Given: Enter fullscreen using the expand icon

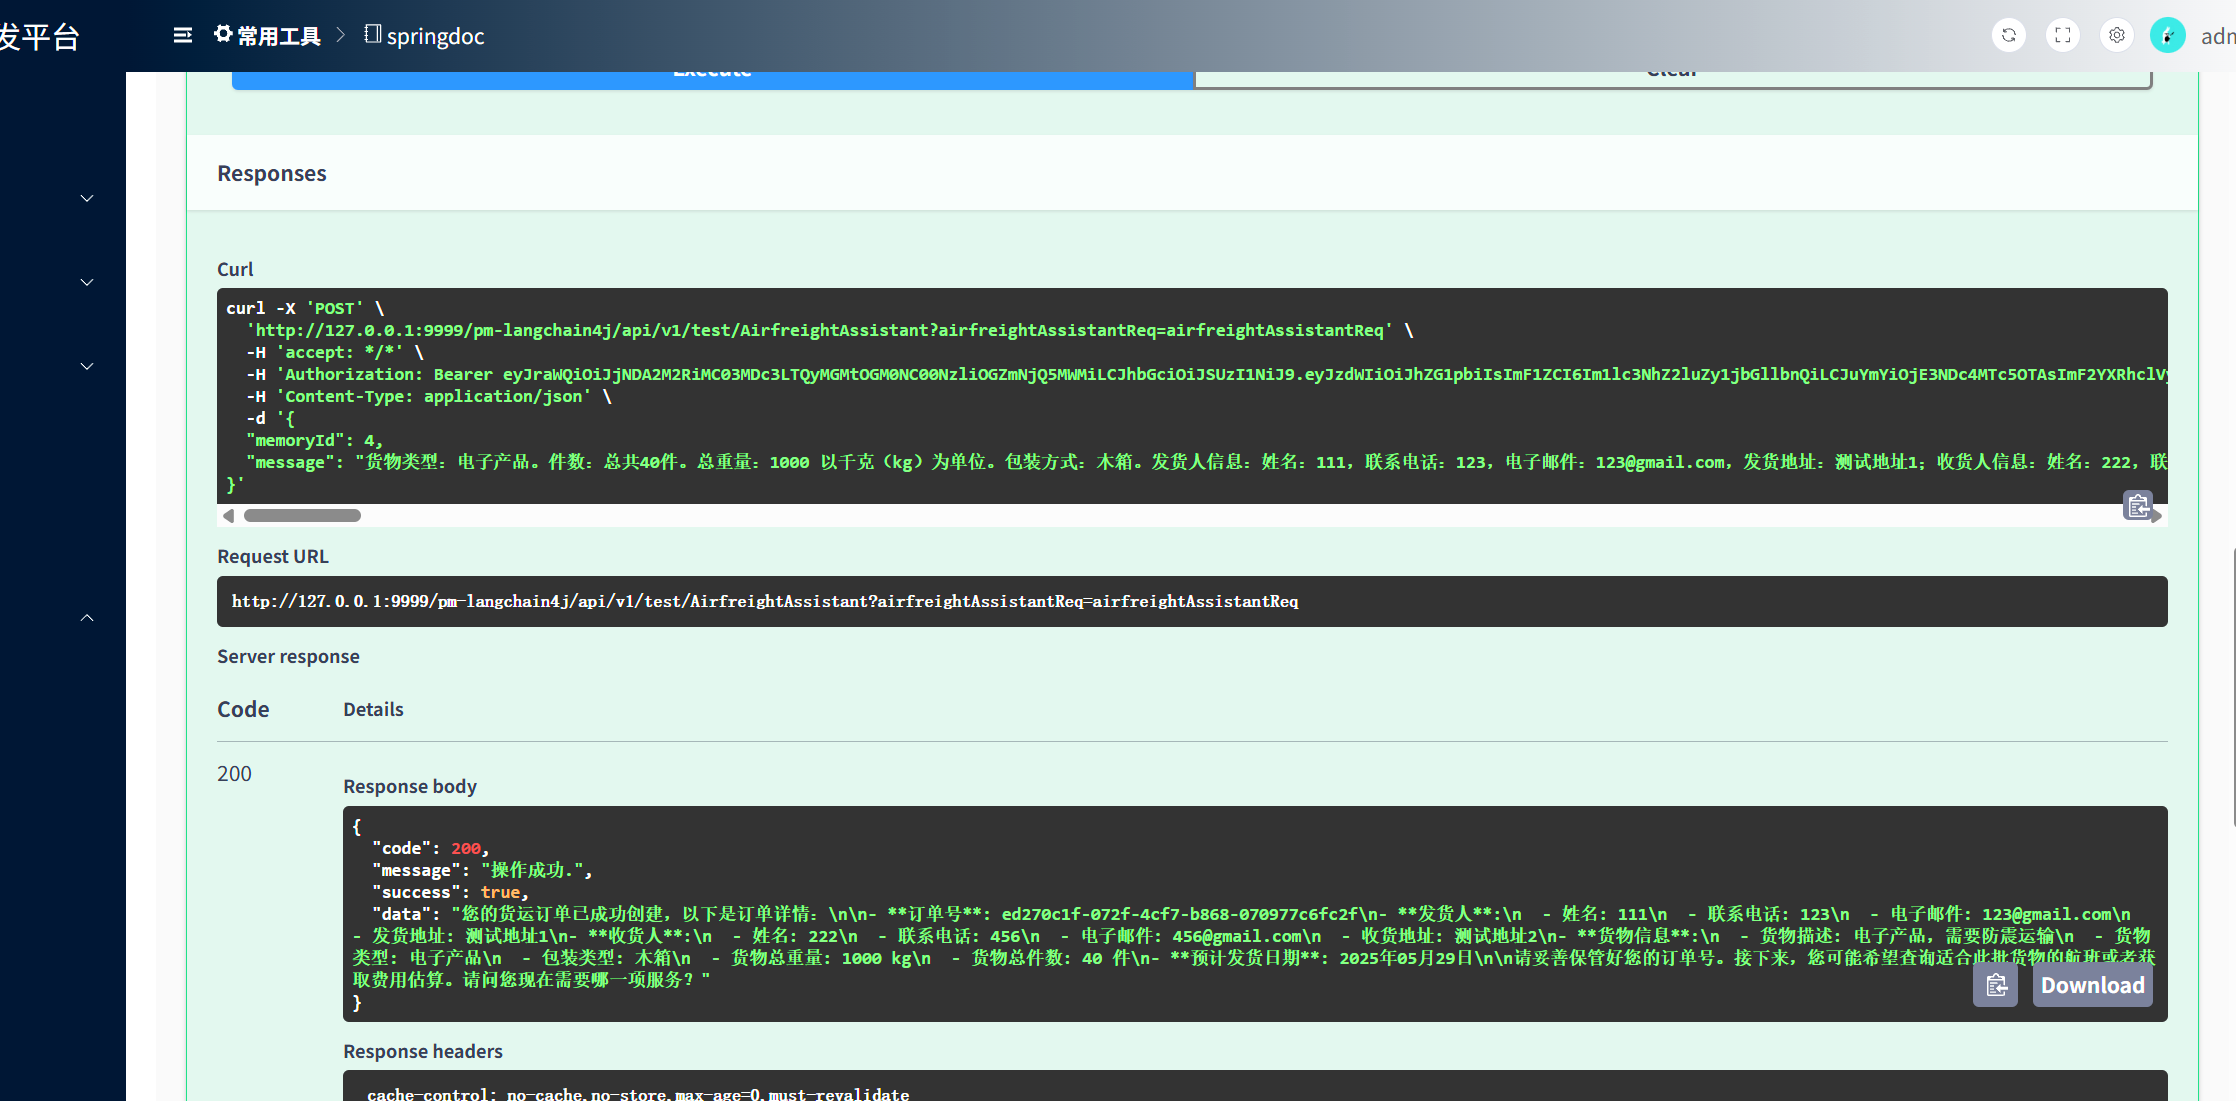Looking at the screenshot, I should point(2062,36).
